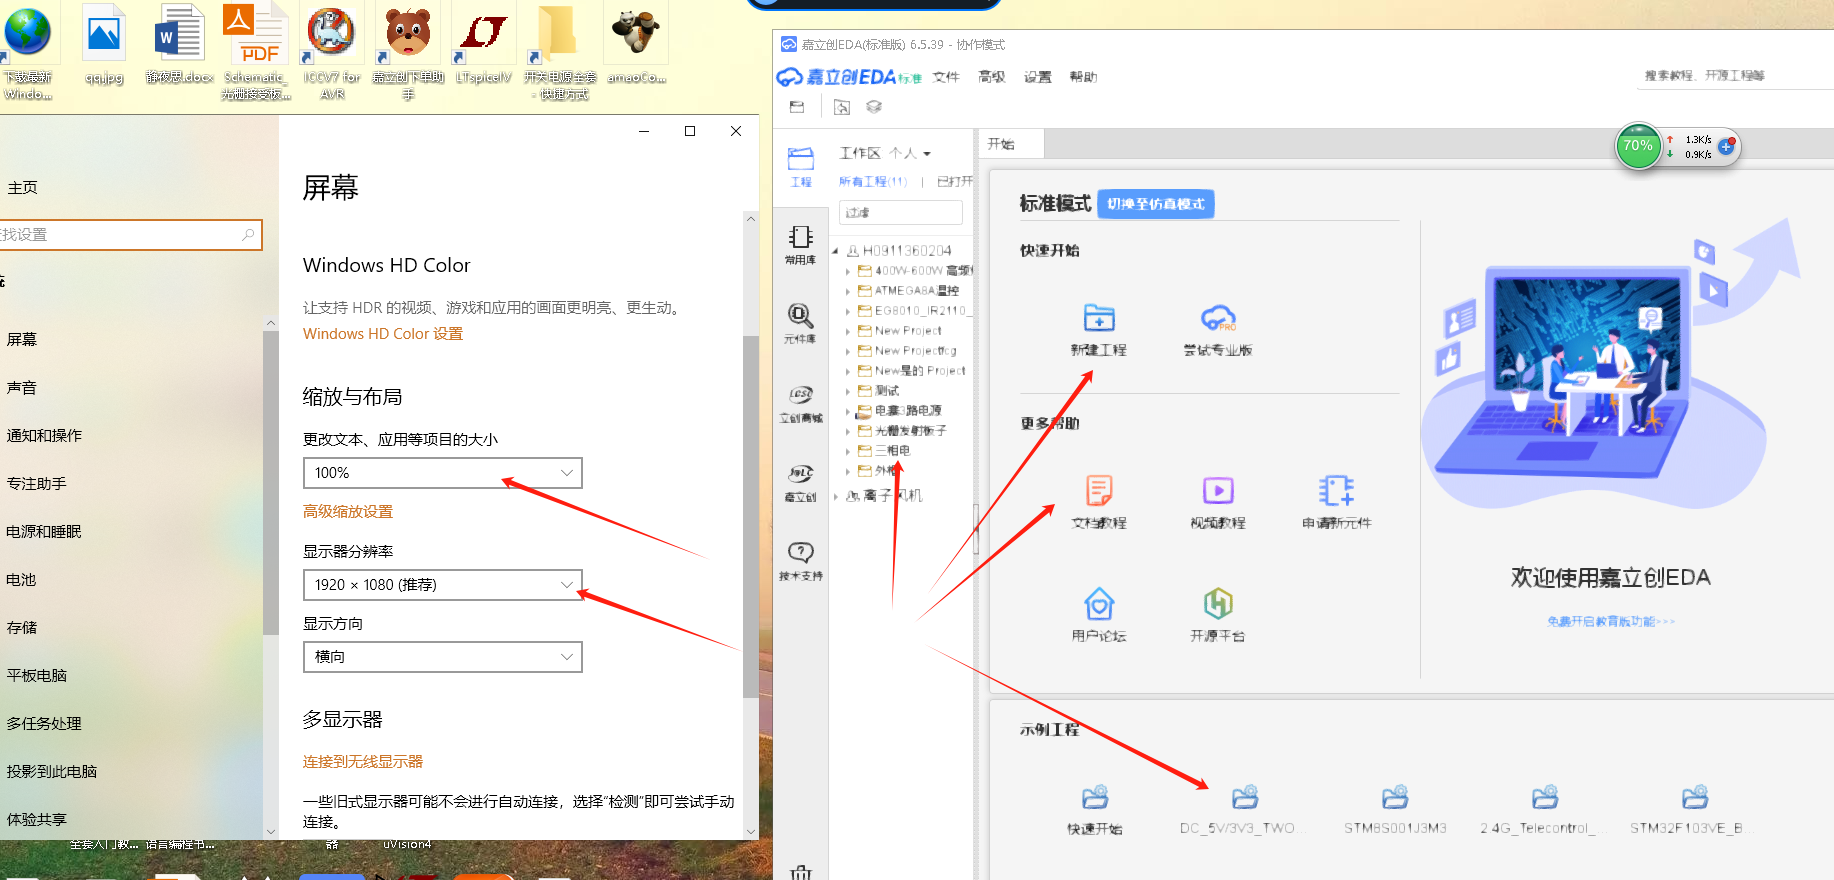
Task: Open the 用户论坛 user forum icon
Action: point(1099,604)
